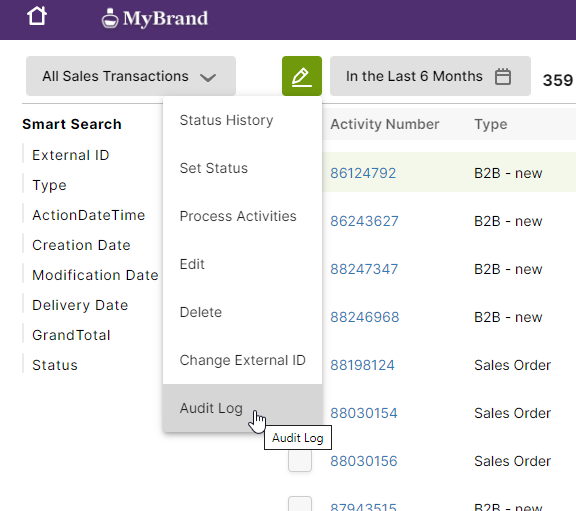Open calendar icon in date filter
This screenshot has height=511, width=576.
pos(503,76)
